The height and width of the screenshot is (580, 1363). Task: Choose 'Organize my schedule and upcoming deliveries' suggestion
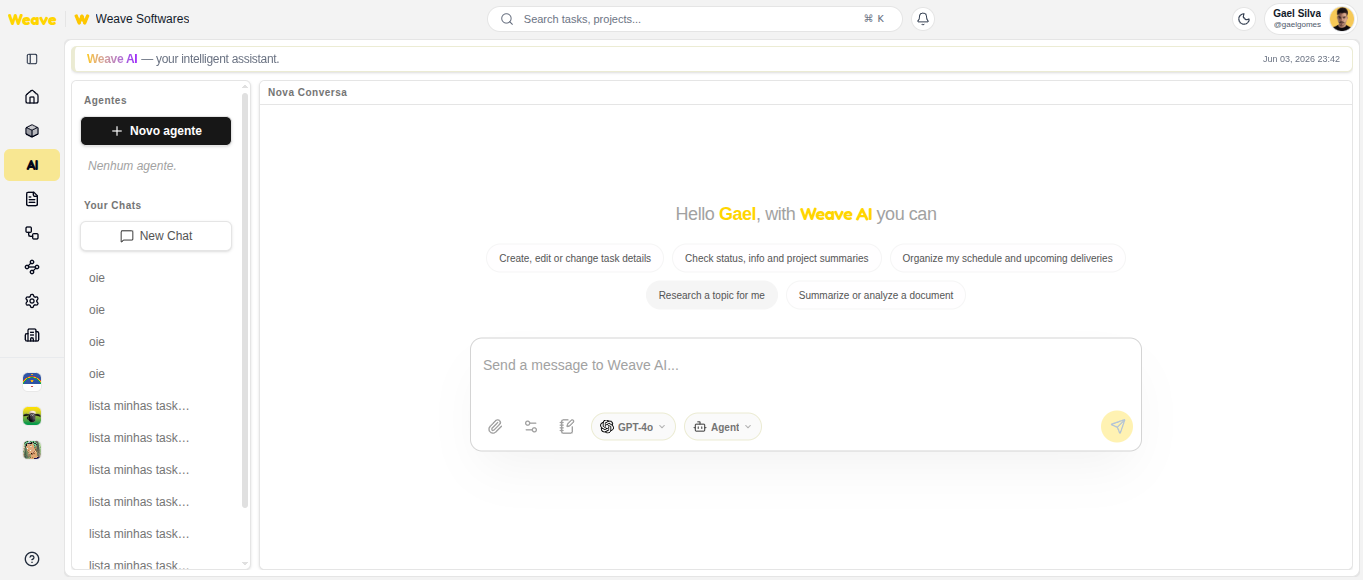coord(1007,258)
